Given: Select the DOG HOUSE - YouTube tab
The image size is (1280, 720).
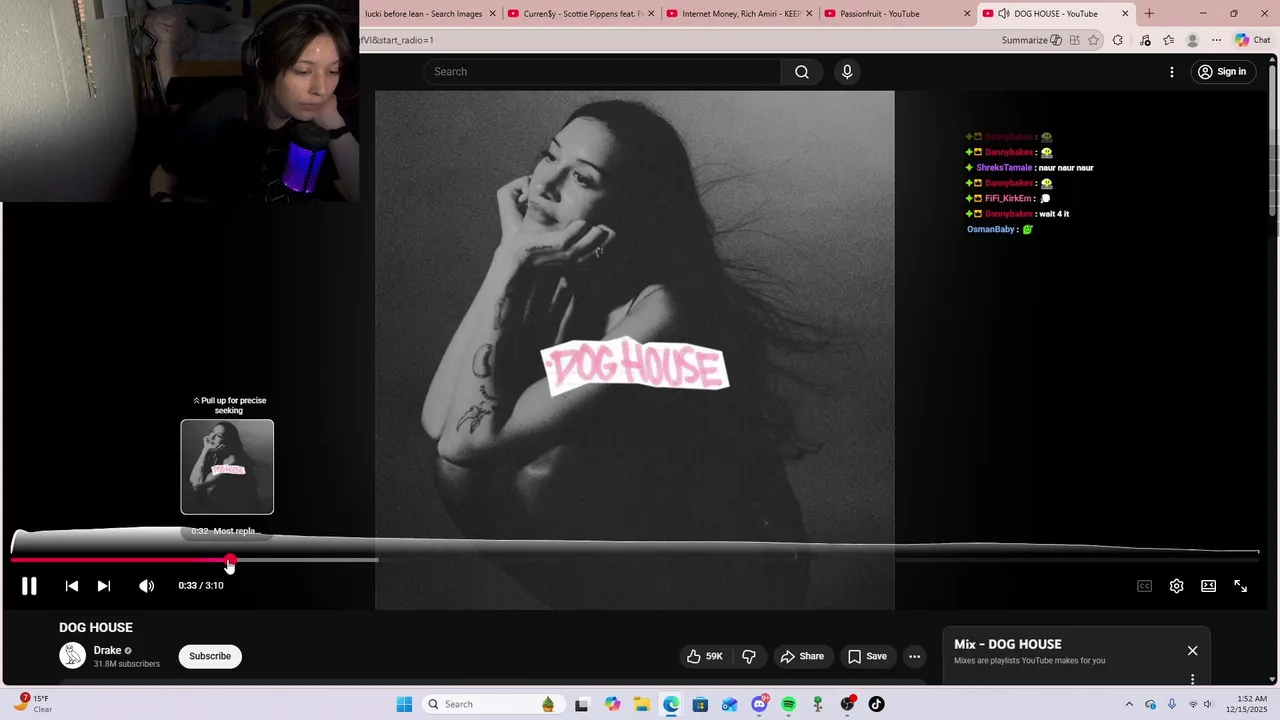Looking at the screenshot, I should click(1056, 14).
